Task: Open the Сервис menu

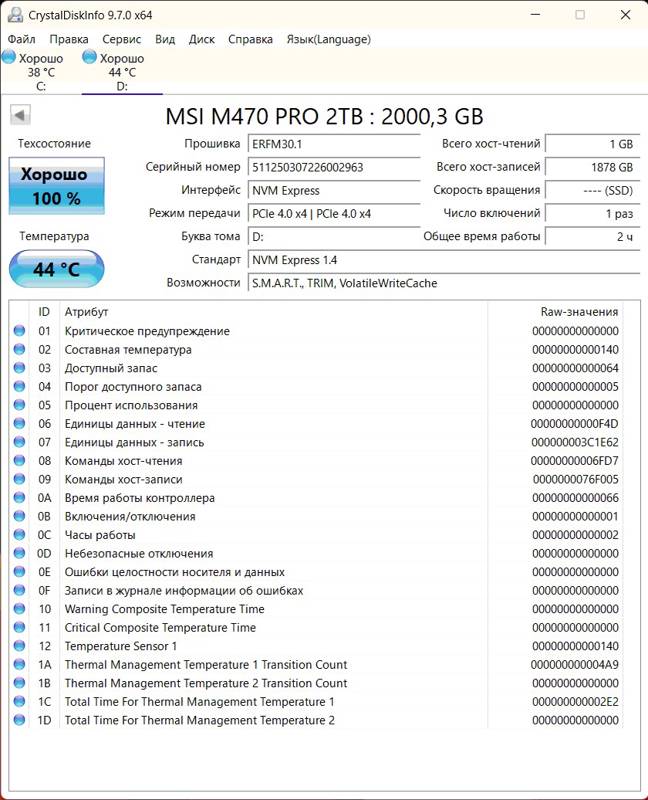Action: click(121, 39)
